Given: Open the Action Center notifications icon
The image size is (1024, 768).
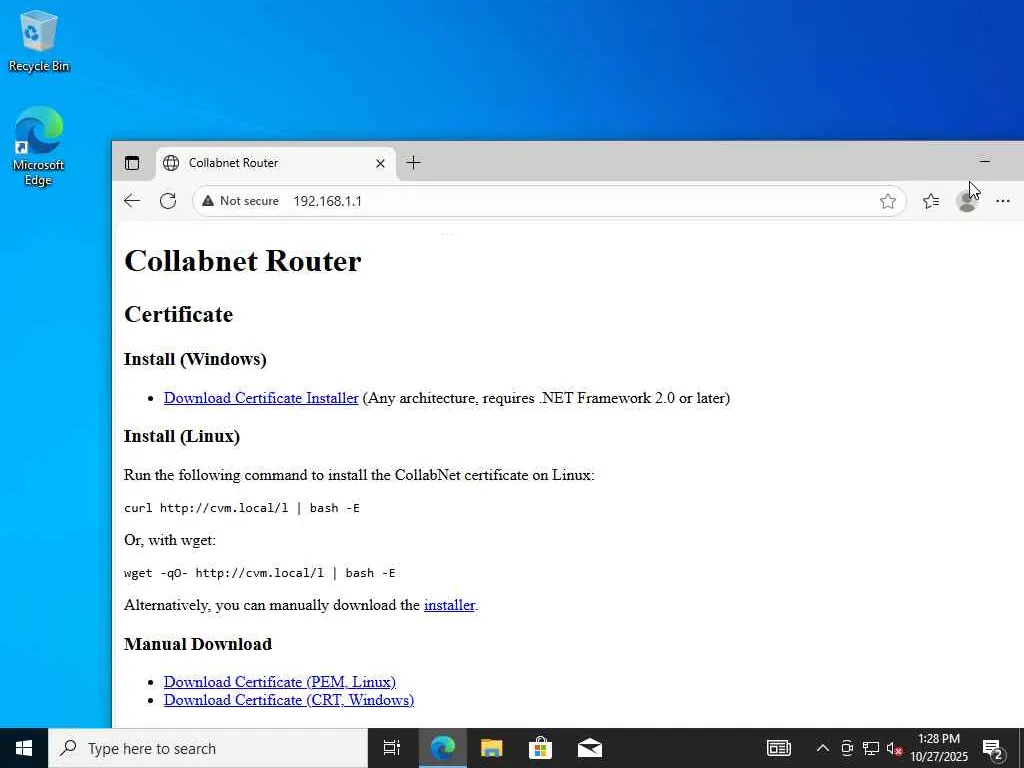Looking at the screenshot, I should coord(993,748).
